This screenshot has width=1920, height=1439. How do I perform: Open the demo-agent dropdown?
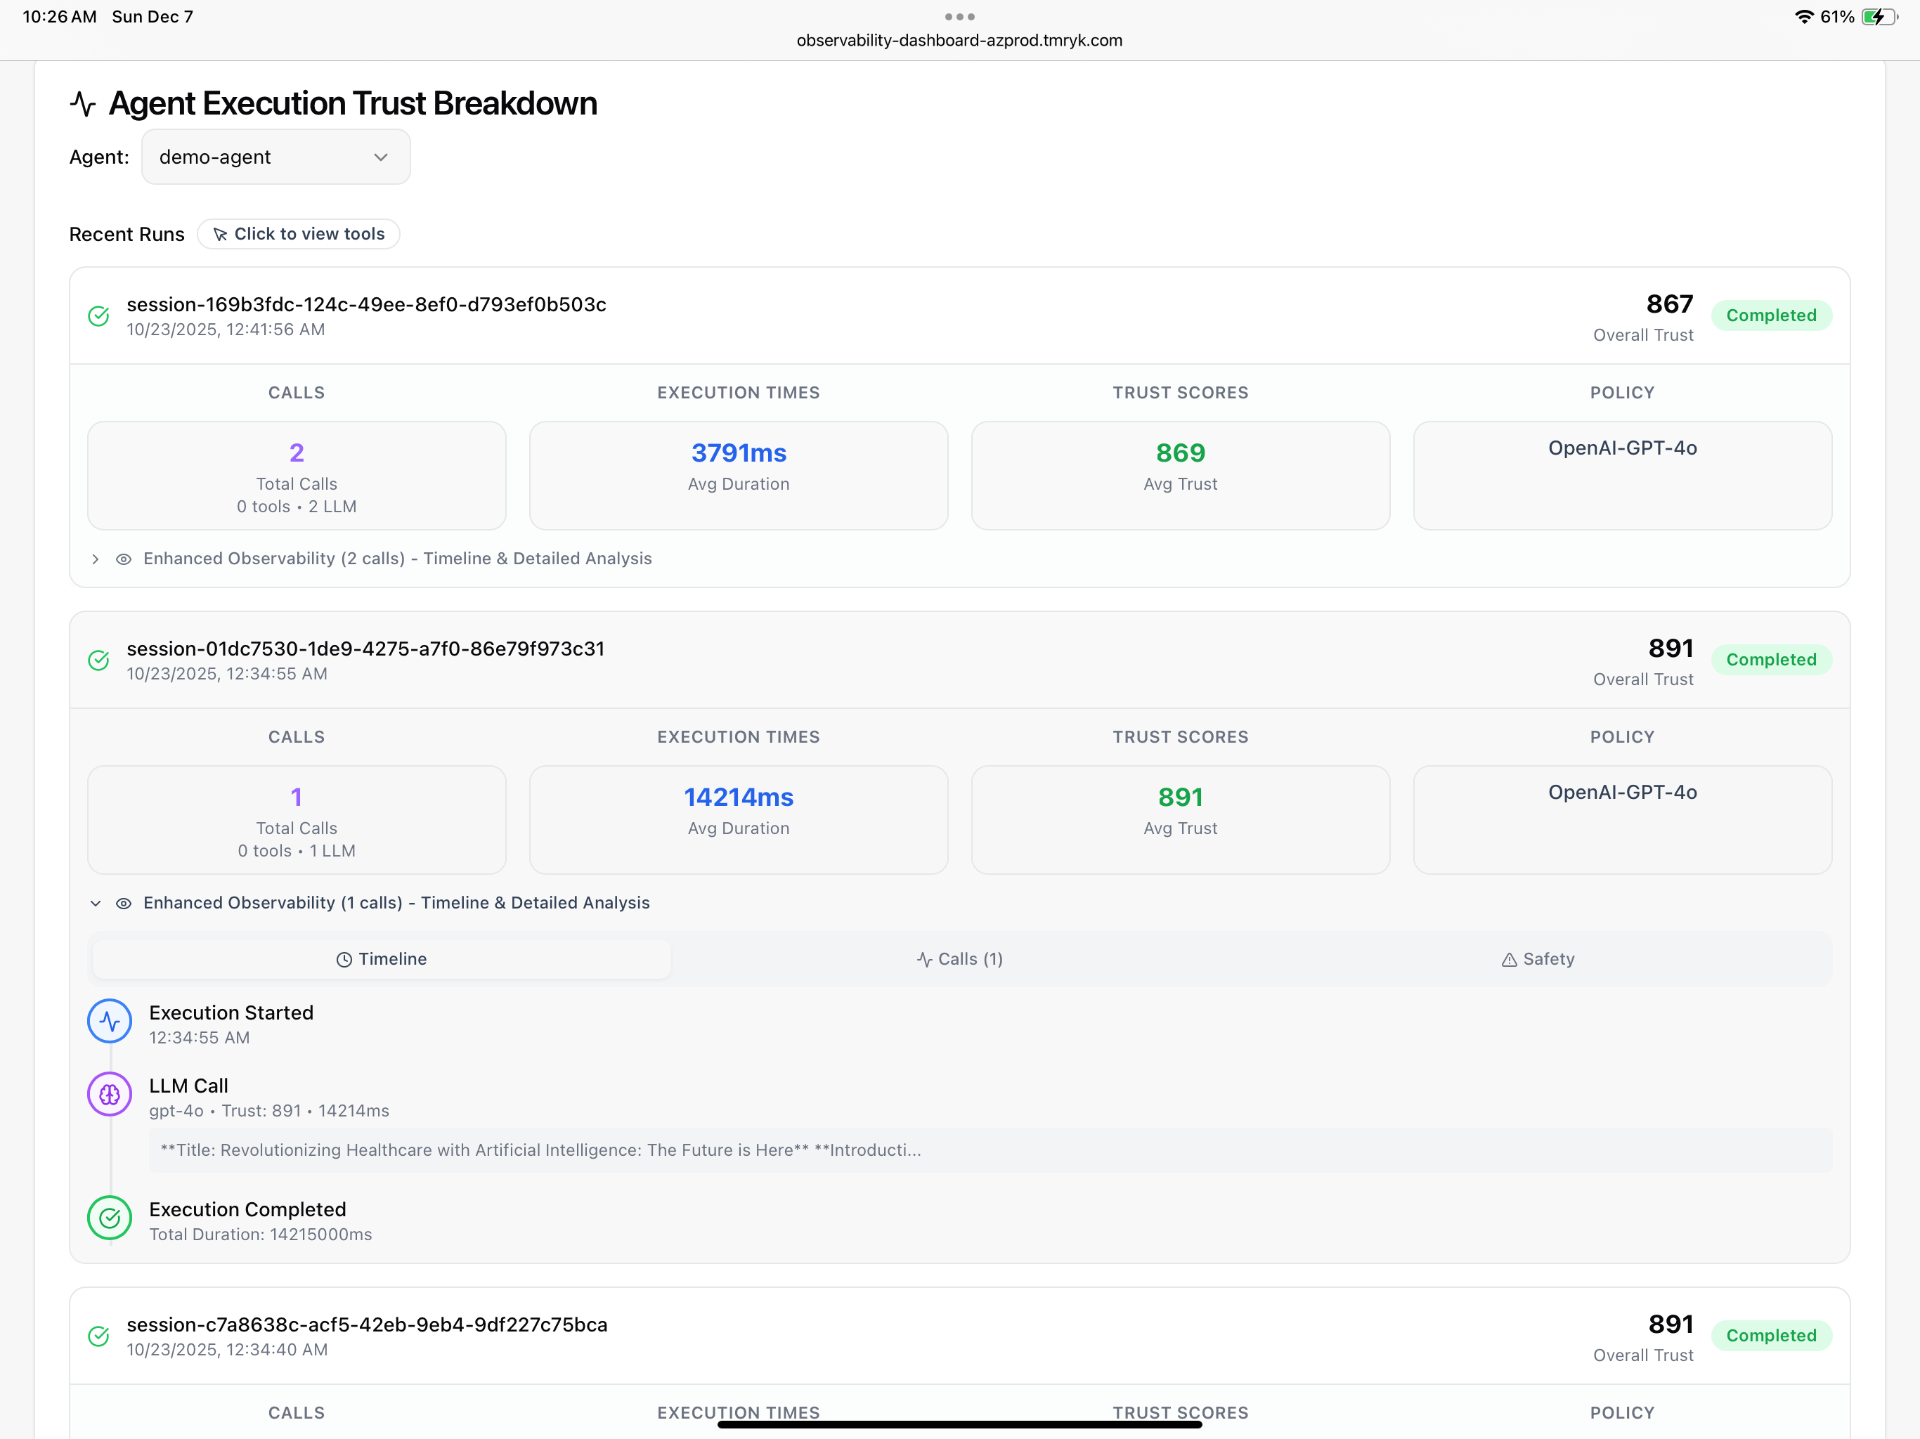pyautogui.click(x=276, y=157)
